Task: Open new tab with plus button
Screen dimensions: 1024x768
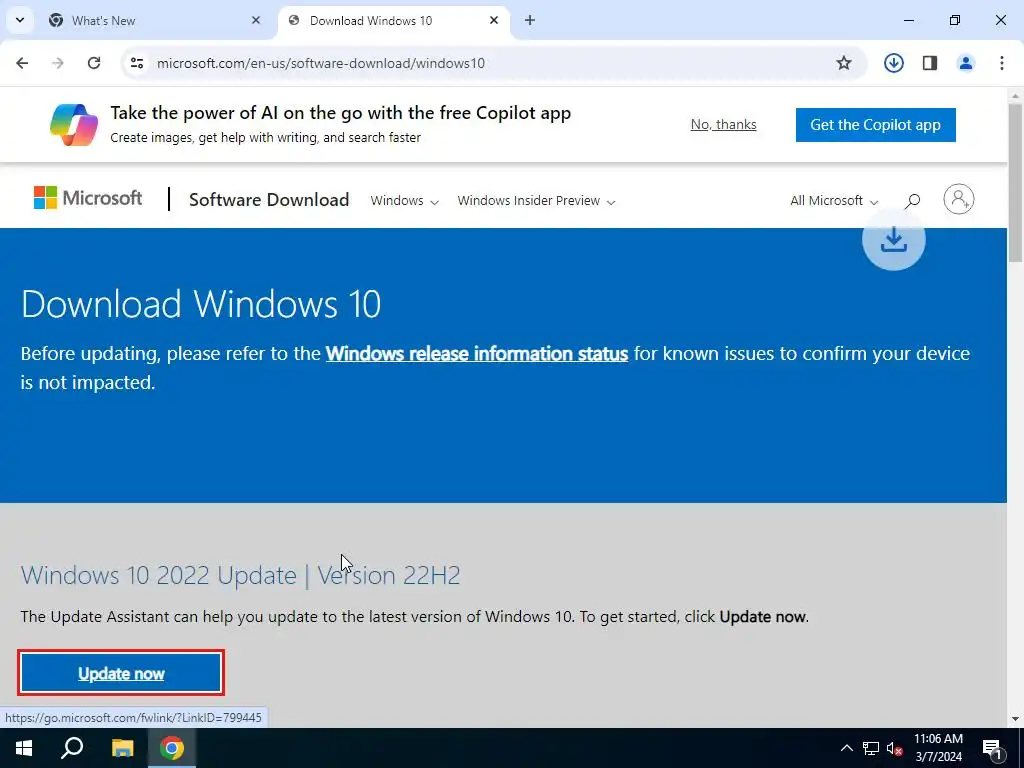Action: [x=530, y=20]
